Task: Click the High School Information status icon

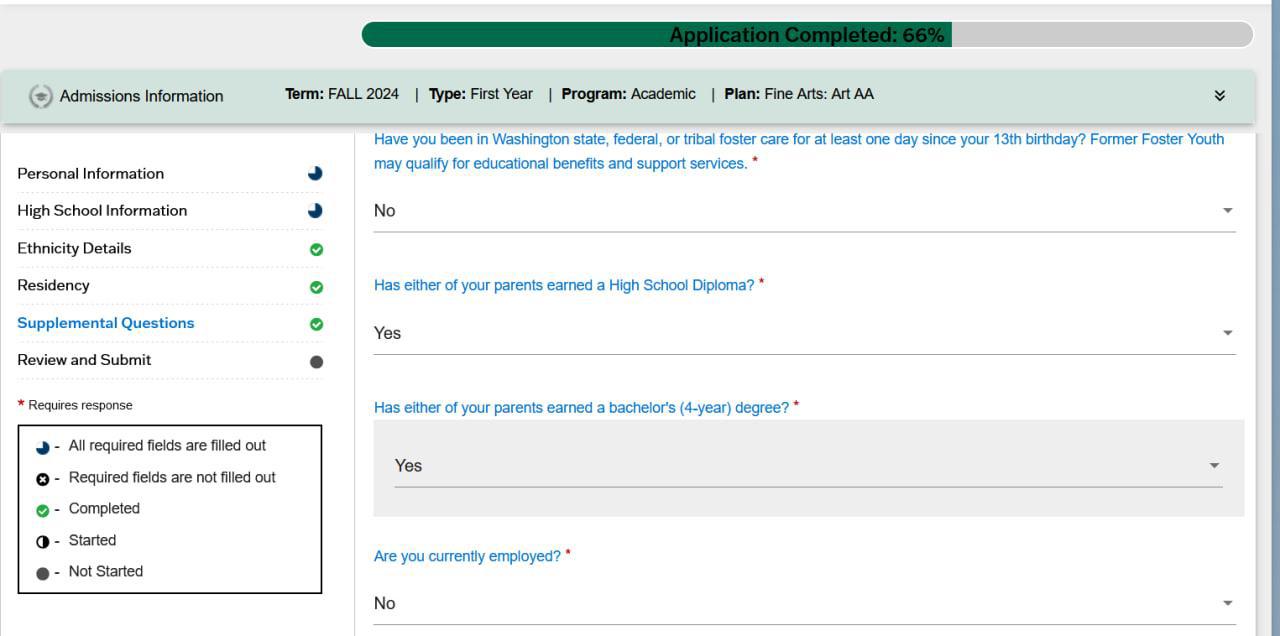Action: 316,211
